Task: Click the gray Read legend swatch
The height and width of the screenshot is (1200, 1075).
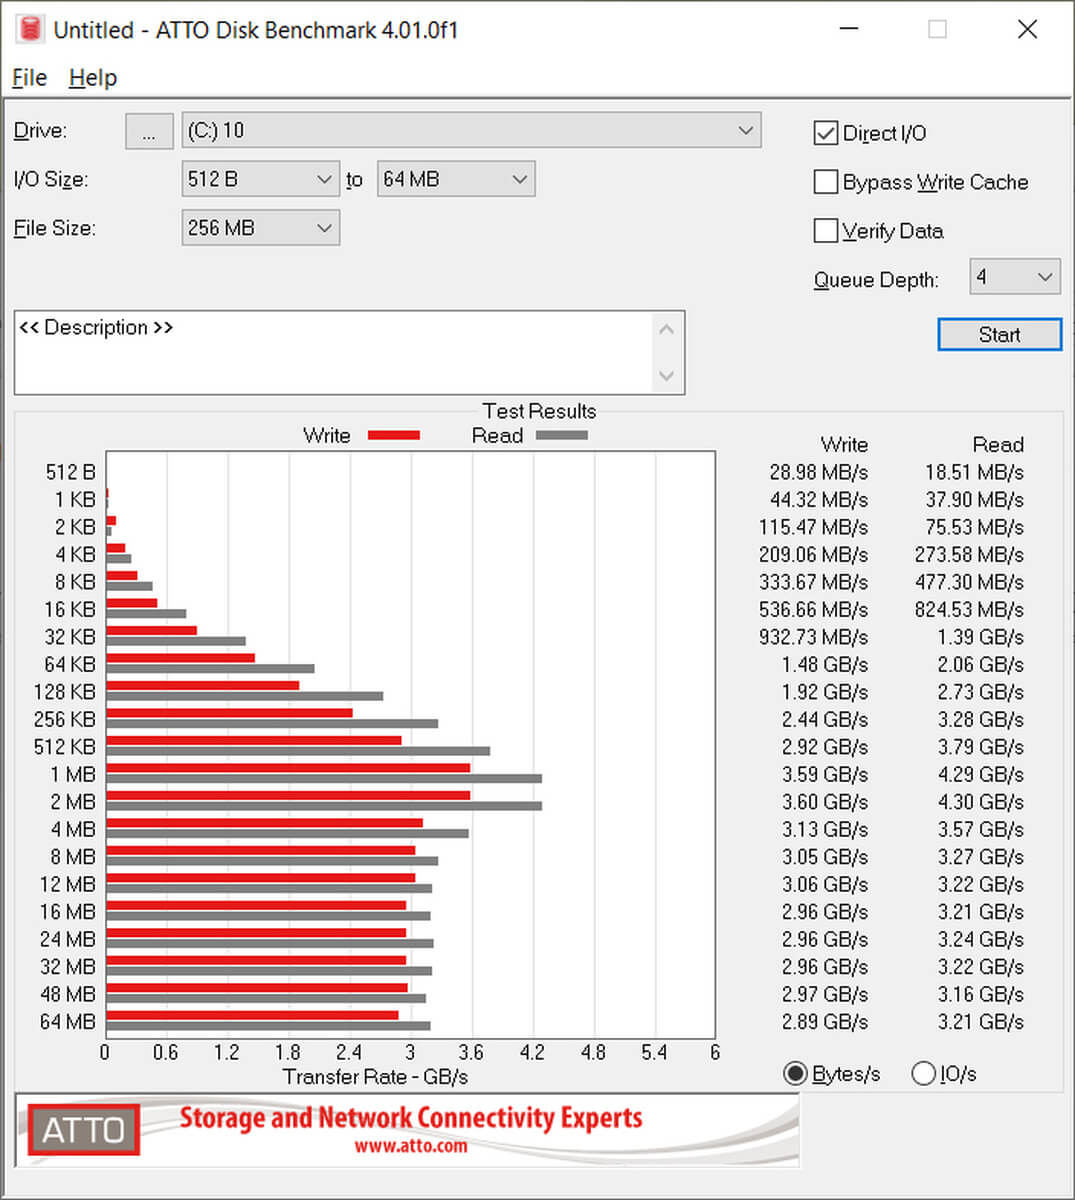Action: [x=561, y=435]
